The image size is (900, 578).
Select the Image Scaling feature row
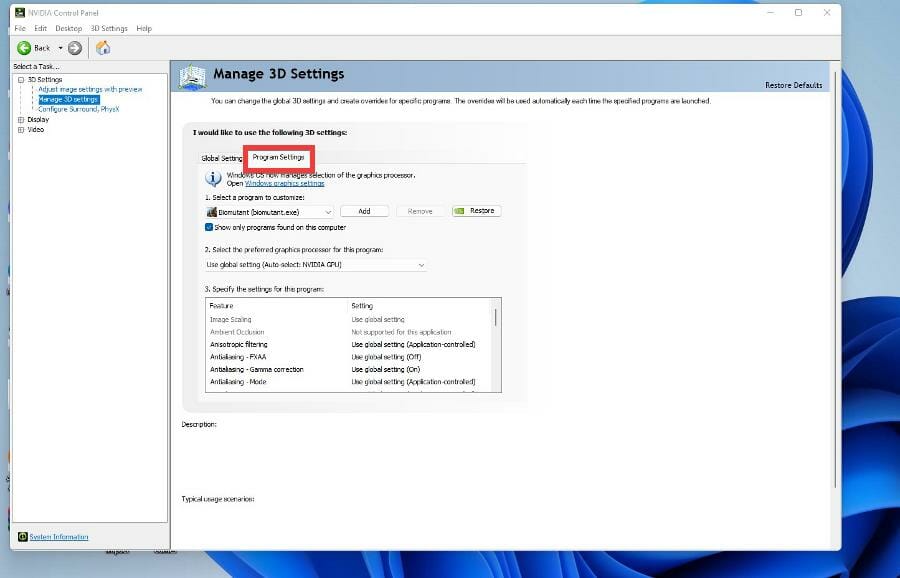pyautogui.click(x=350, y=320)
